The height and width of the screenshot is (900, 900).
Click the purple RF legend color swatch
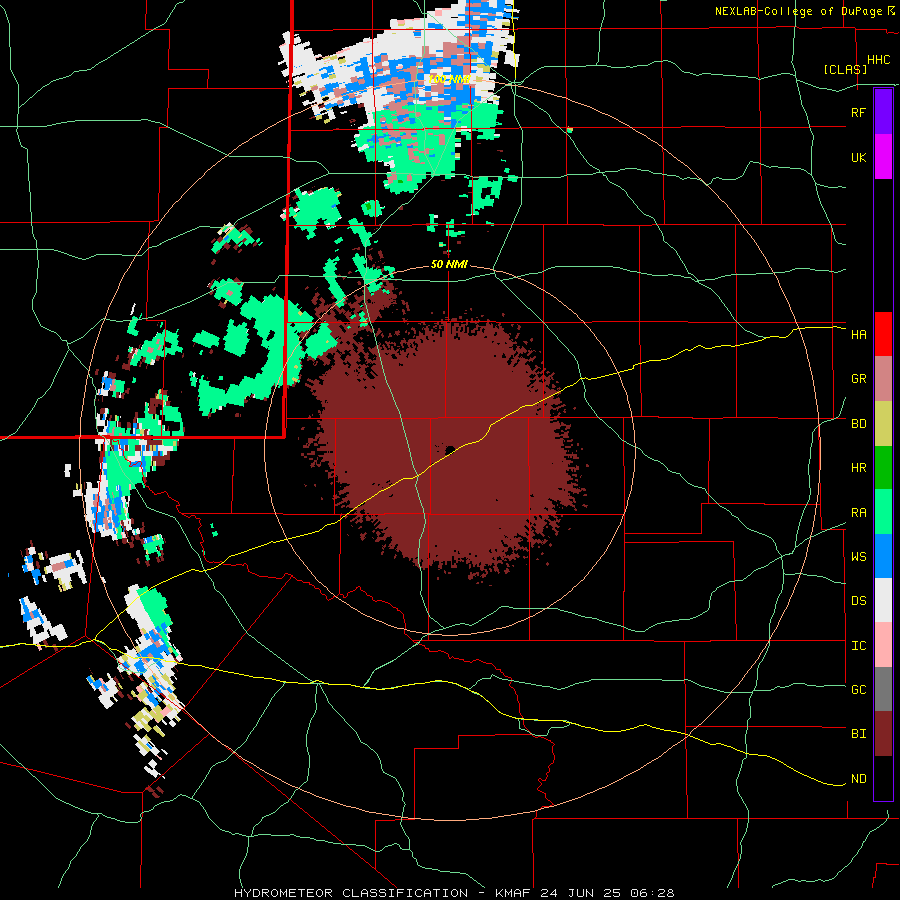[x=883, y=112]
